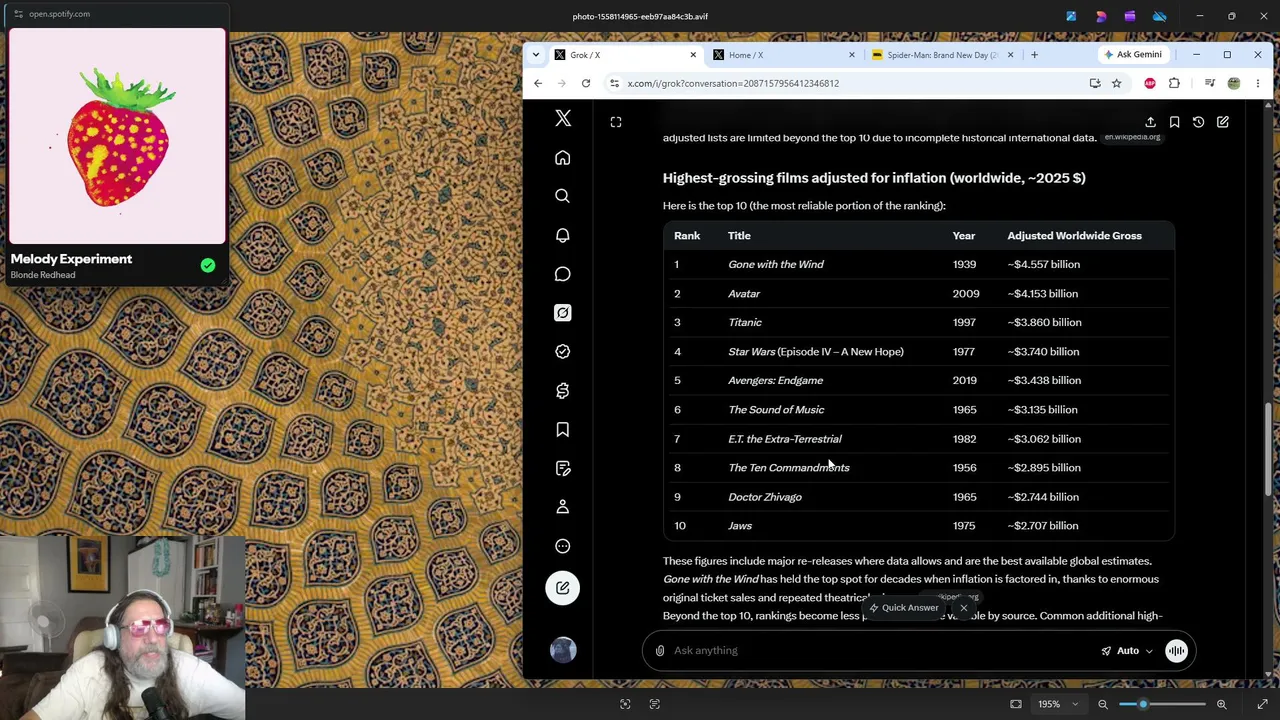Open Notifications bell in X sidebar
Image resolution: width=1280 pixels, height=720 pixels.
coord(563,235)
